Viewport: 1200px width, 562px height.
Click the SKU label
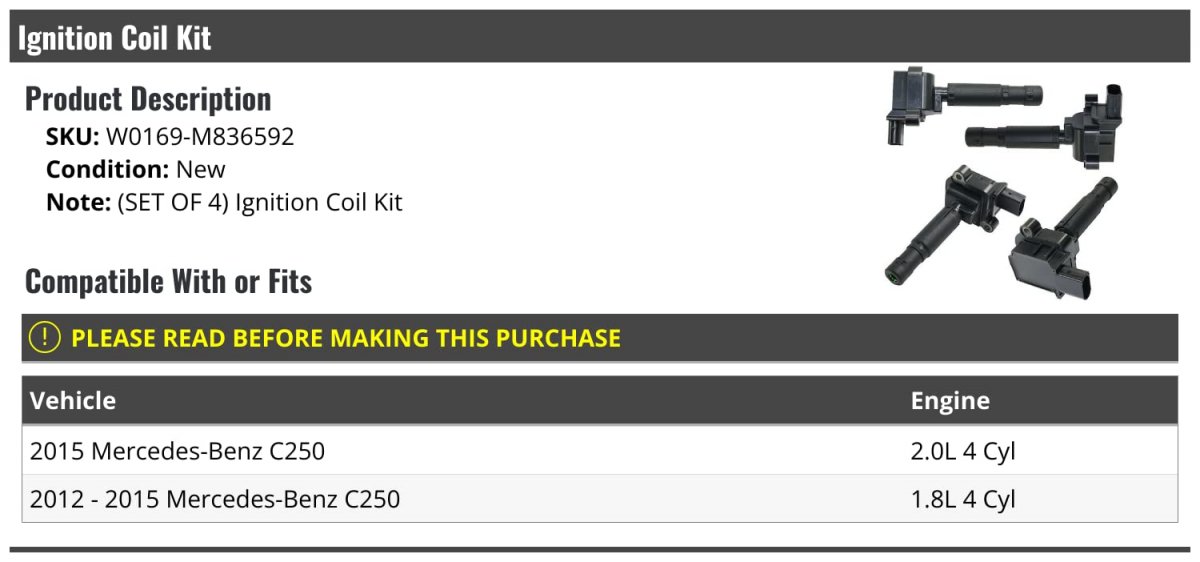pyautogui.click(x=72, y=137)
